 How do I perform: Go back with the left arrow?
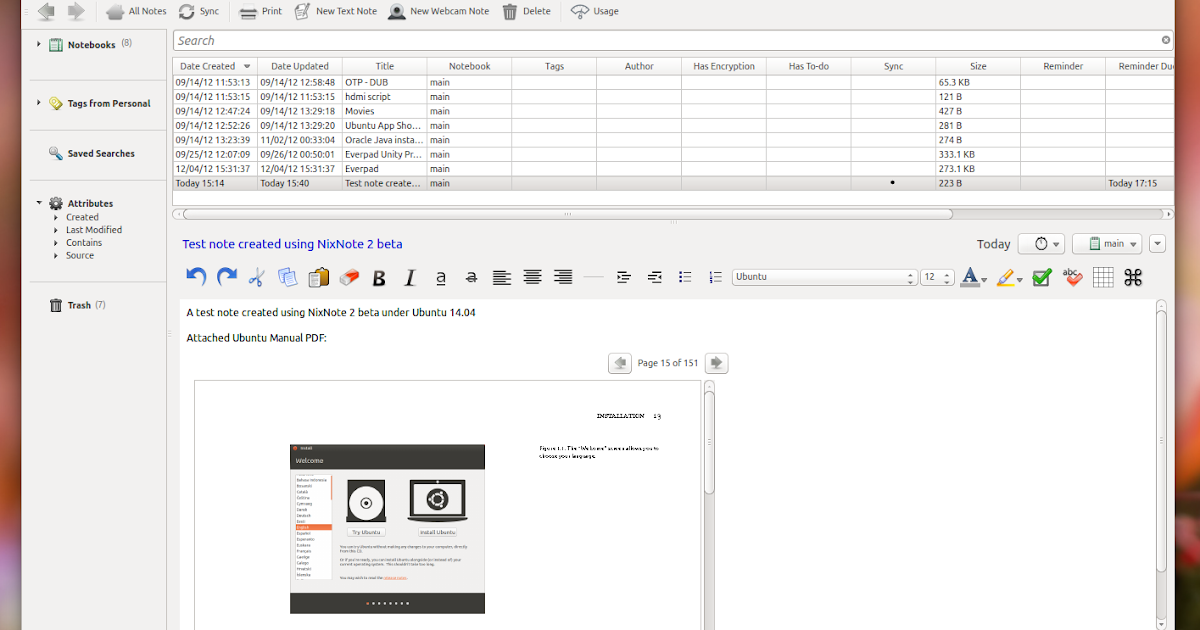(x=46, y=11)
